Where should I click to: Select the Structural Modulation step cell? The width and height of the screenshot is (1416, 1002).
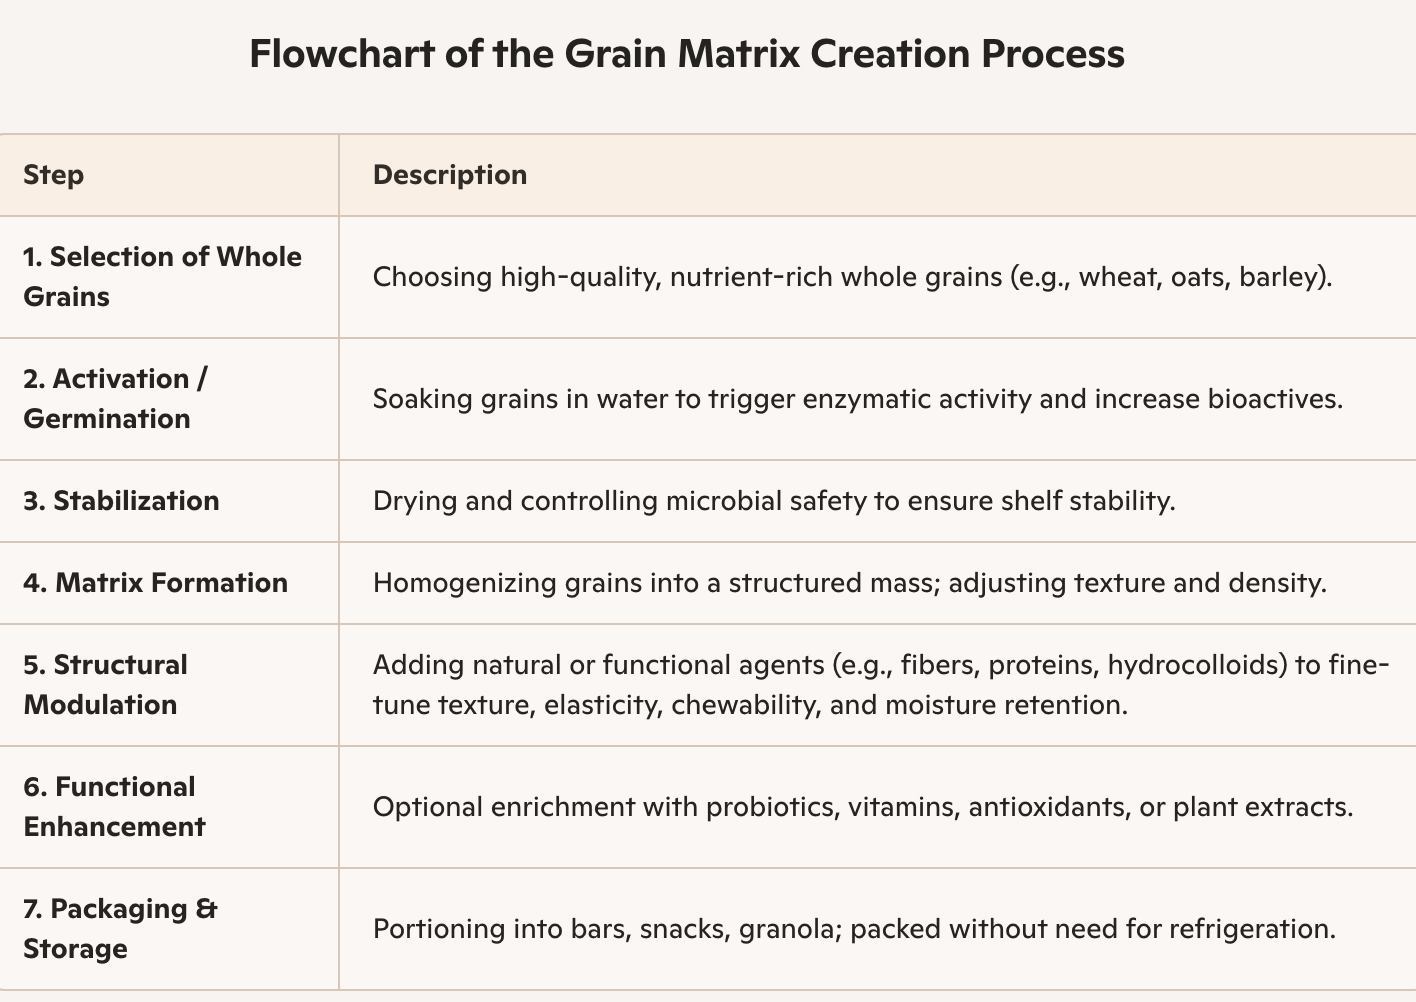coord(105,684)
